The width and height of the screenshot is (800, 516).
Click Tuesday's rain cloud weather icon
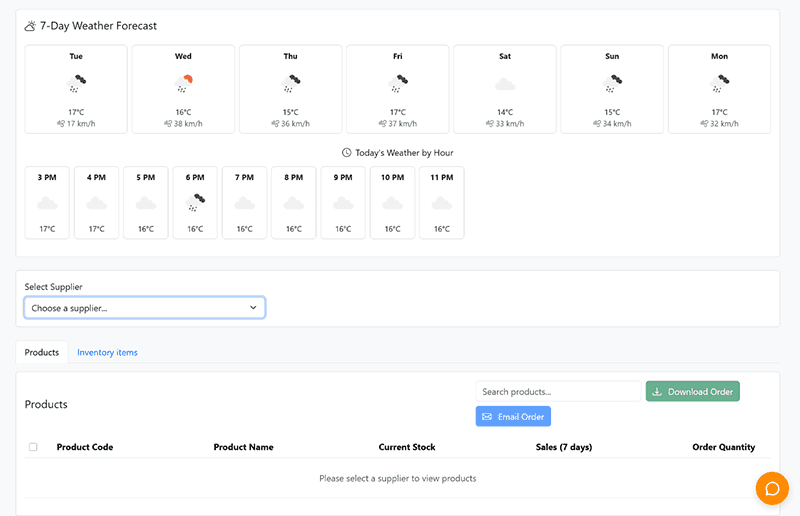[76, 83]
